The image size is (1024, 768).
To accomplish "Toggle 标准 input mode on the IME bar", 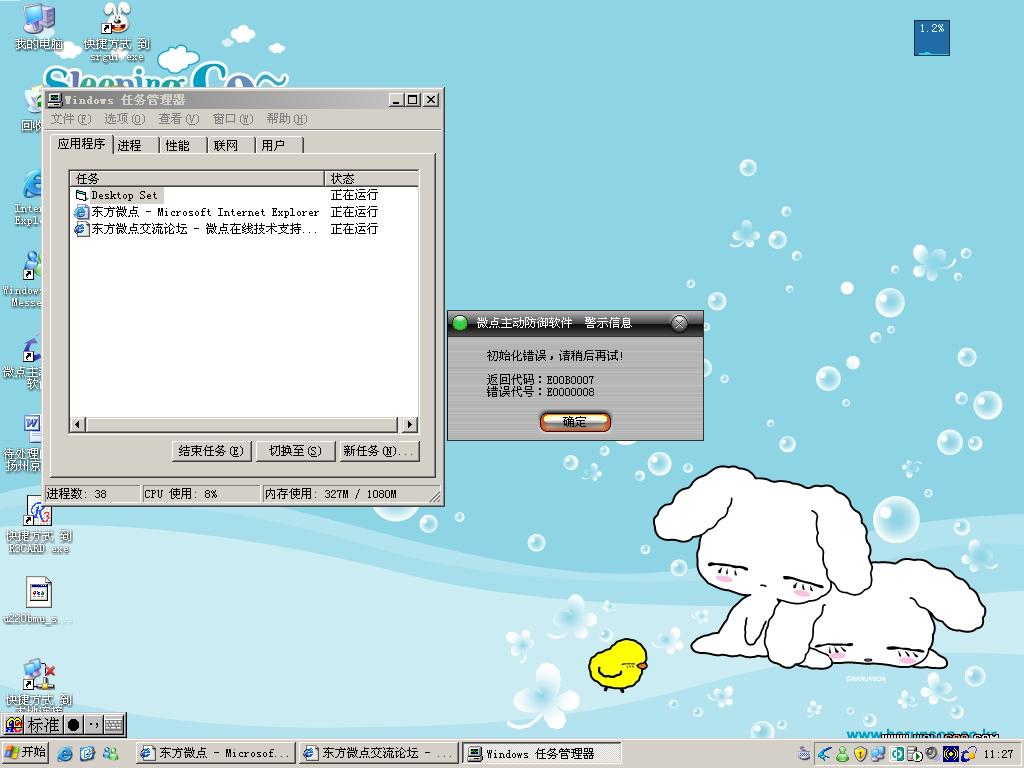I will (44, 725).
